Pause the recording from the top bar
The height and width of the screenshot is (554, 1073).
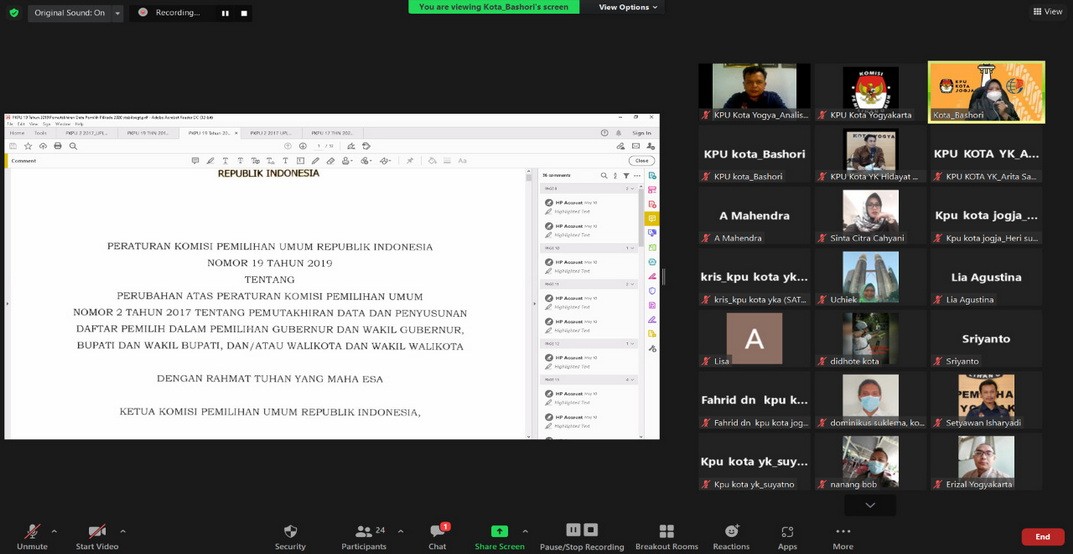coord(224,13)
